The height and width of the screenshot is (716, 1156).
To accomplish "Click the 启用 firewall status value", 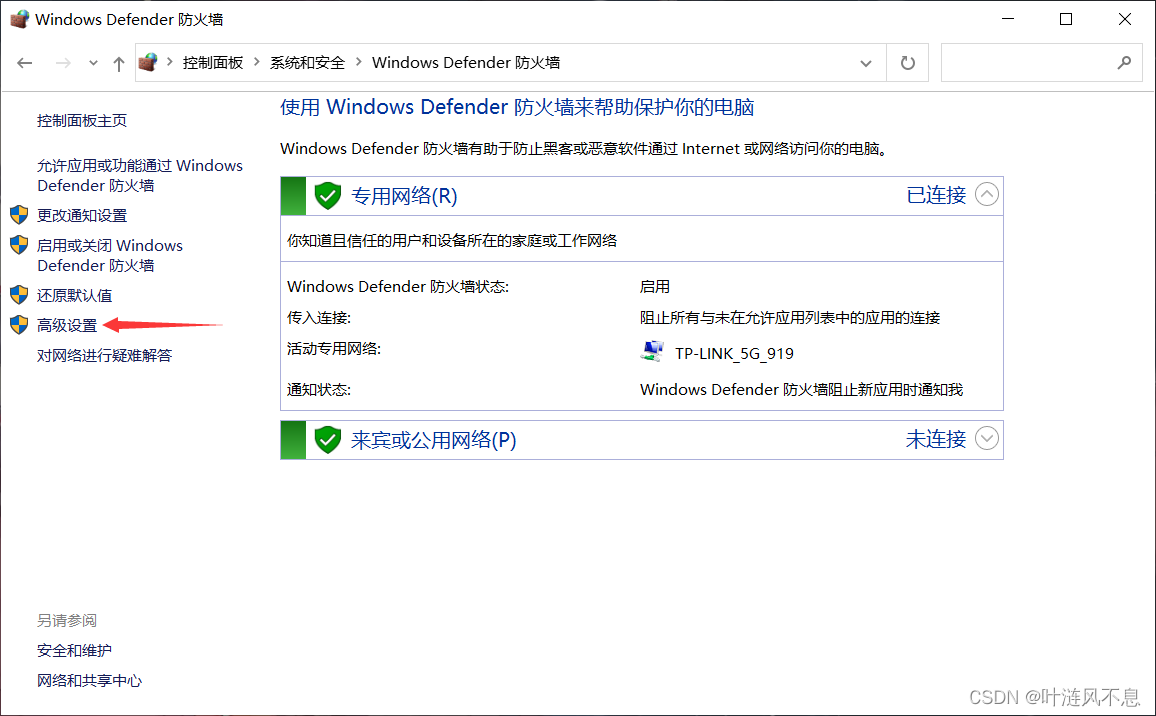I will click(655, 286).
